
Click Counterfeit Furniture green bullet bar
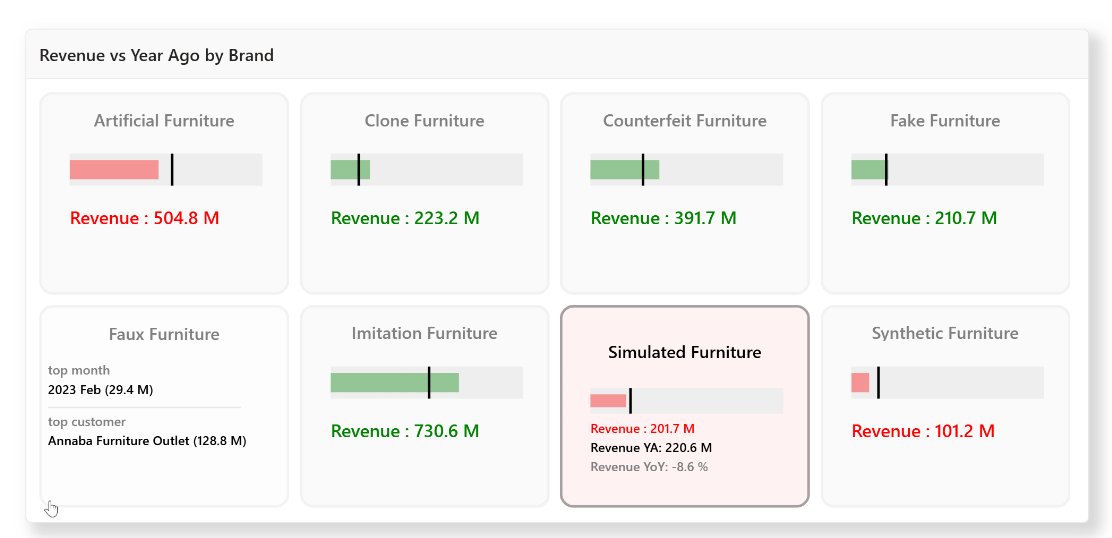(625, 169)
